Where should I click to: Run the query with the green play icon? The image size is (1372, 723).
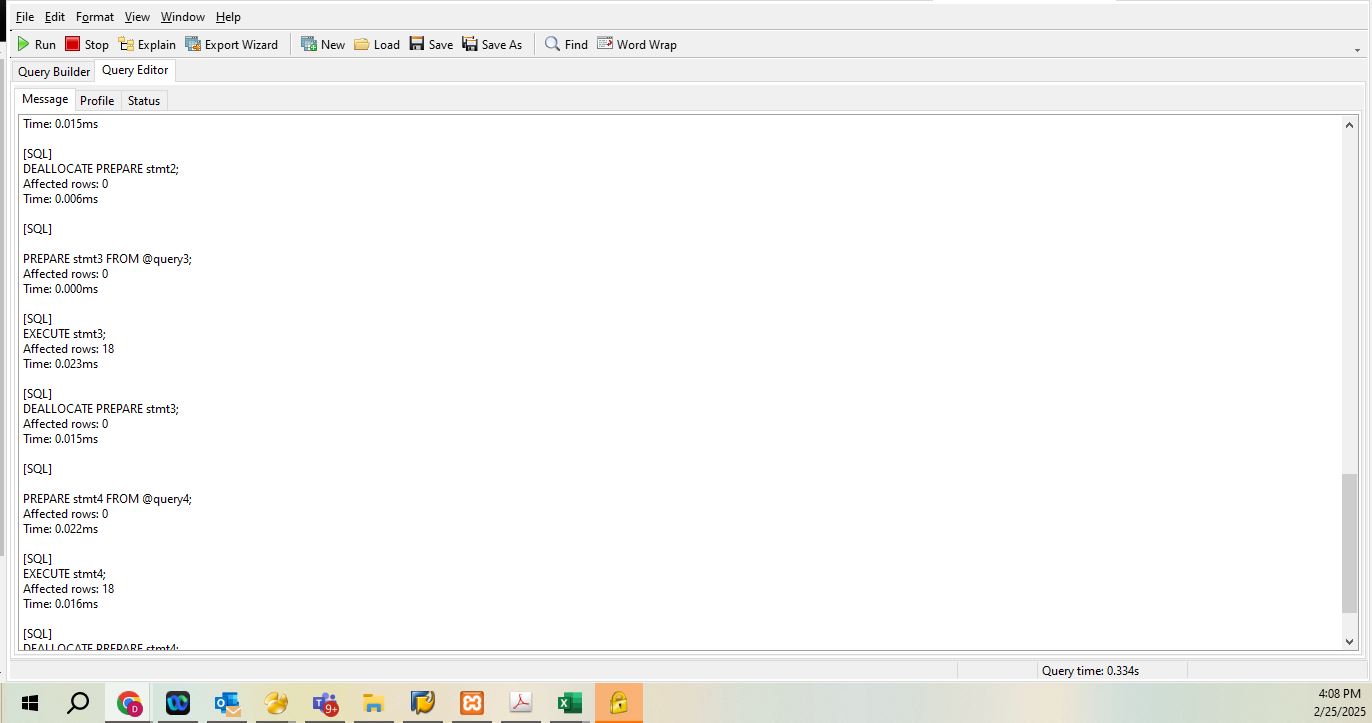pyautogui.click(x=36, y=44)
